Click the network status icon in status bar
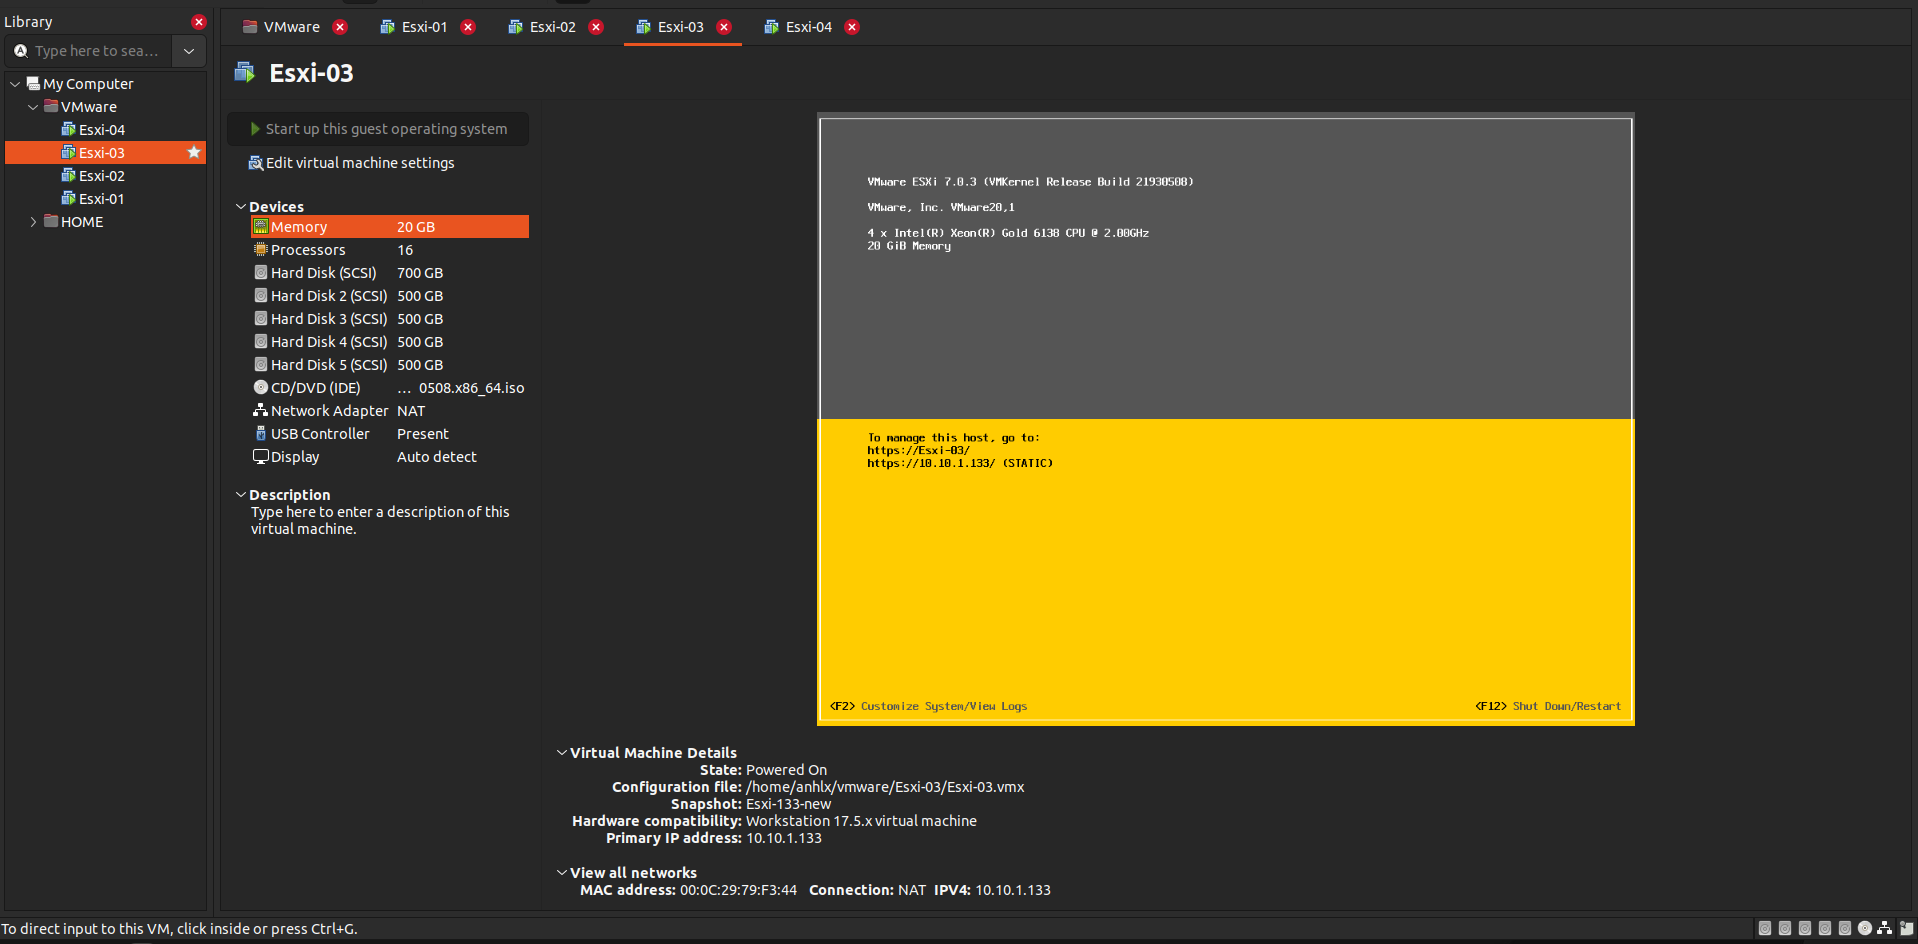The image size is (1918, 944). pyautogui.click(x=1884, y=928)
